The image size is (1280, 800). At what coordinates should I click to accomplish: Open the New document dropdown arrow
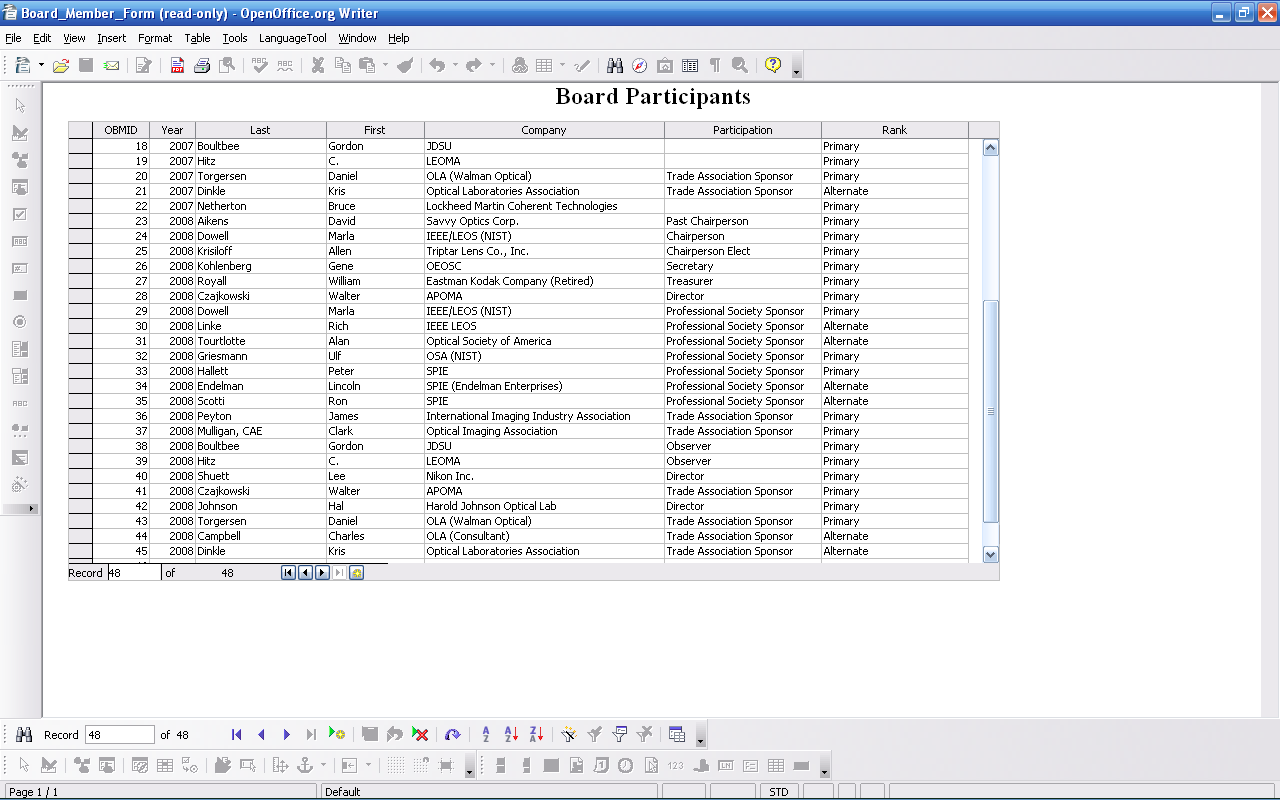pyautogui.click(x=41, y=66)
